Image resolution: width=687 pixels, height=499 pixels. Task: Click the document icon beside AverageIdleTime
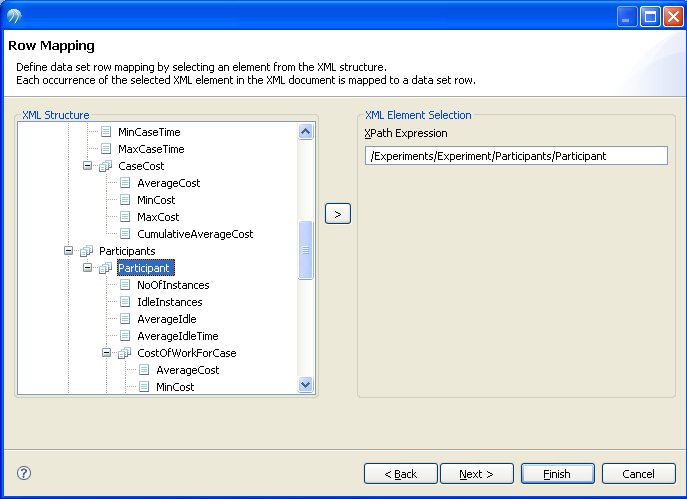tap(125, 336)
